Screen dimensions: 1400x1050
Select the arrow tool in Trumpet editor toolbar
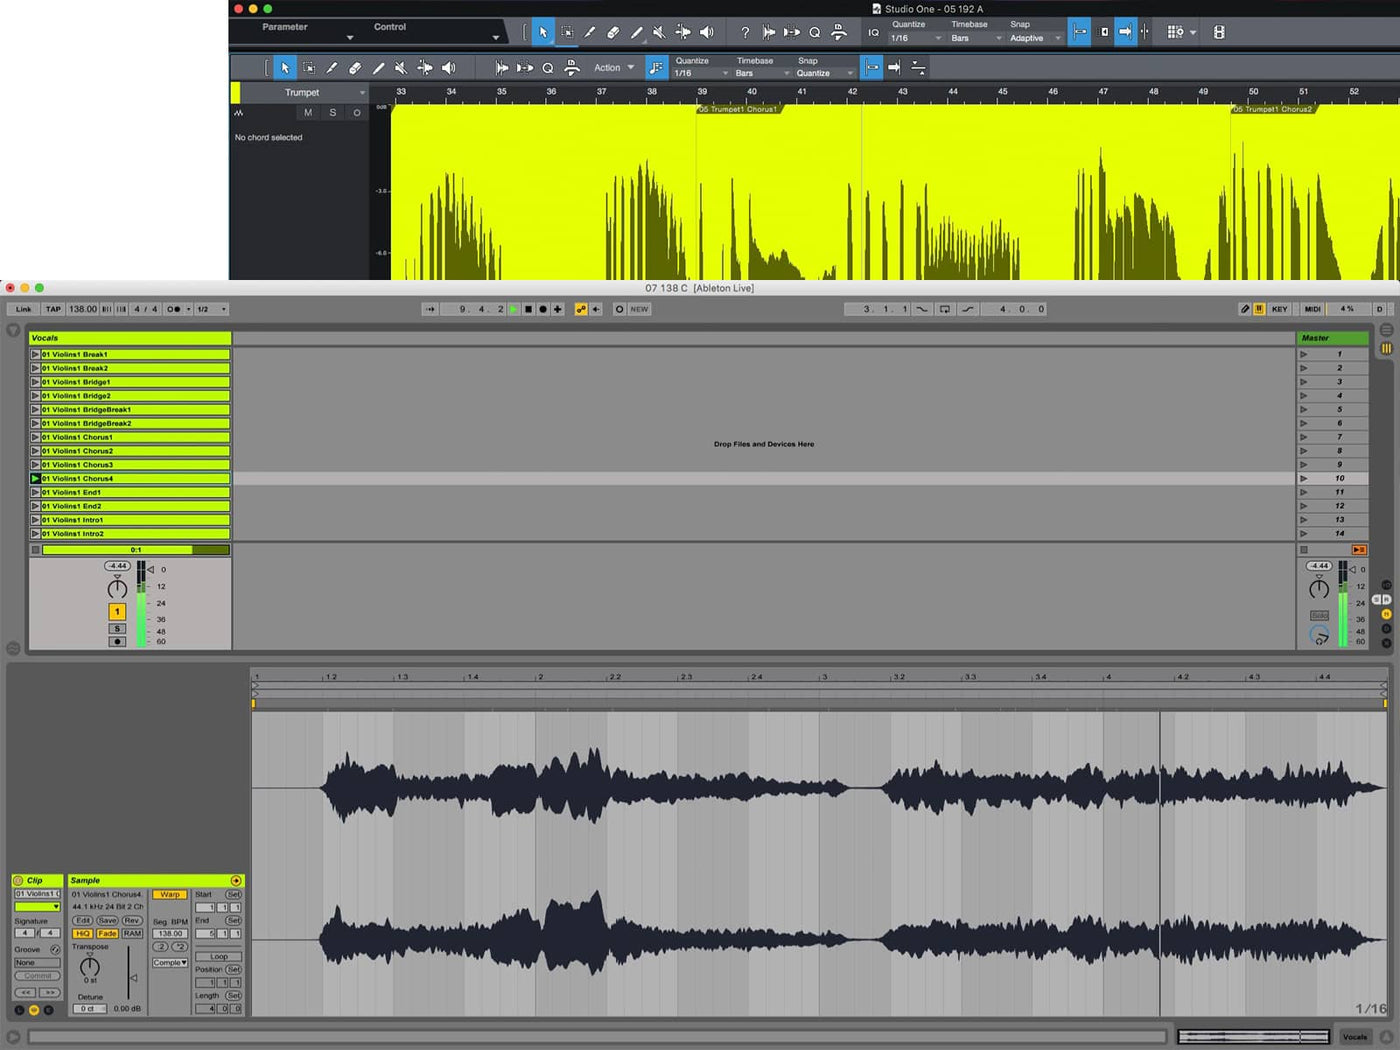coord(285,68)
